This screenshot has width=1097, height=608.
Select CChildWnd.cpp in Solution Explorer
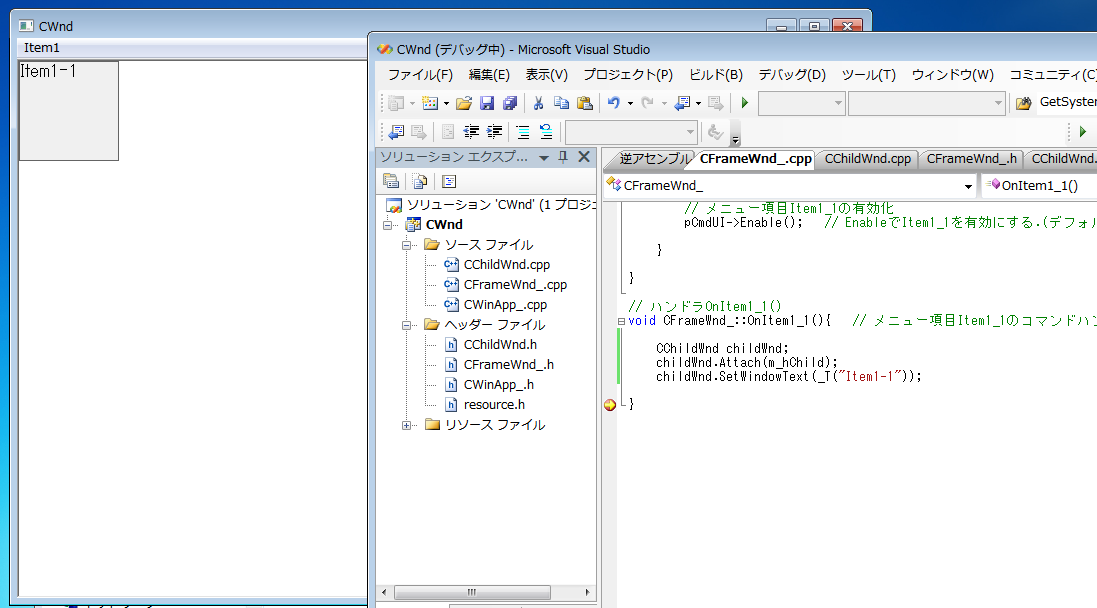click(507, 265)
